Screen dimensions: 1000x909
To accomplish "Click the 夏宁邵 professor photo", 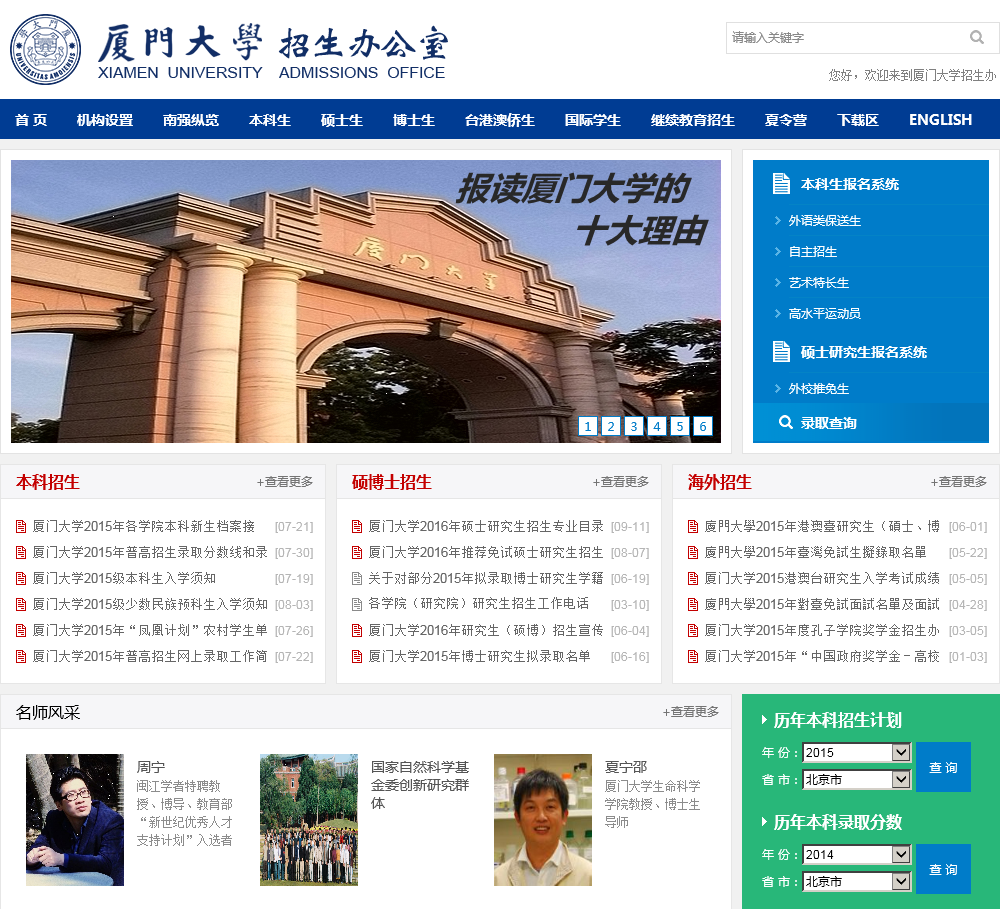I will pos(543,820).
